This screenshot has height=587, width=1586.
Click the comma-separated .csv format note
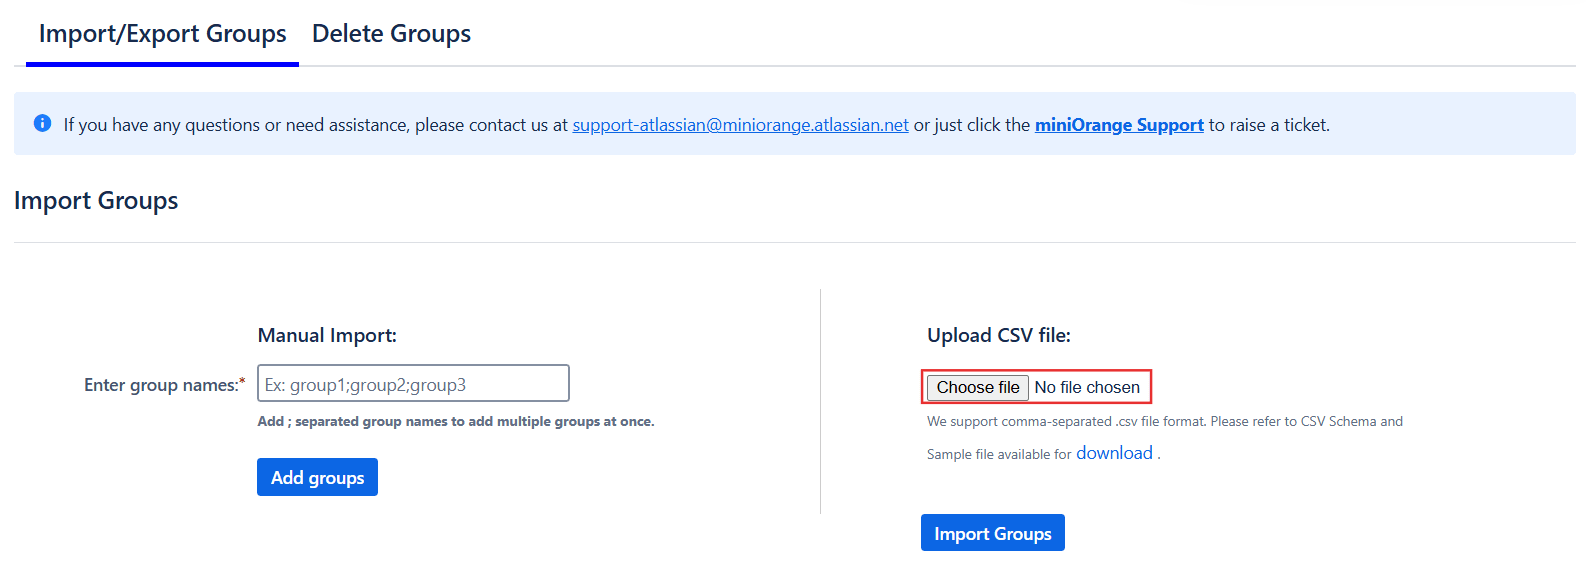[1164, 421]
